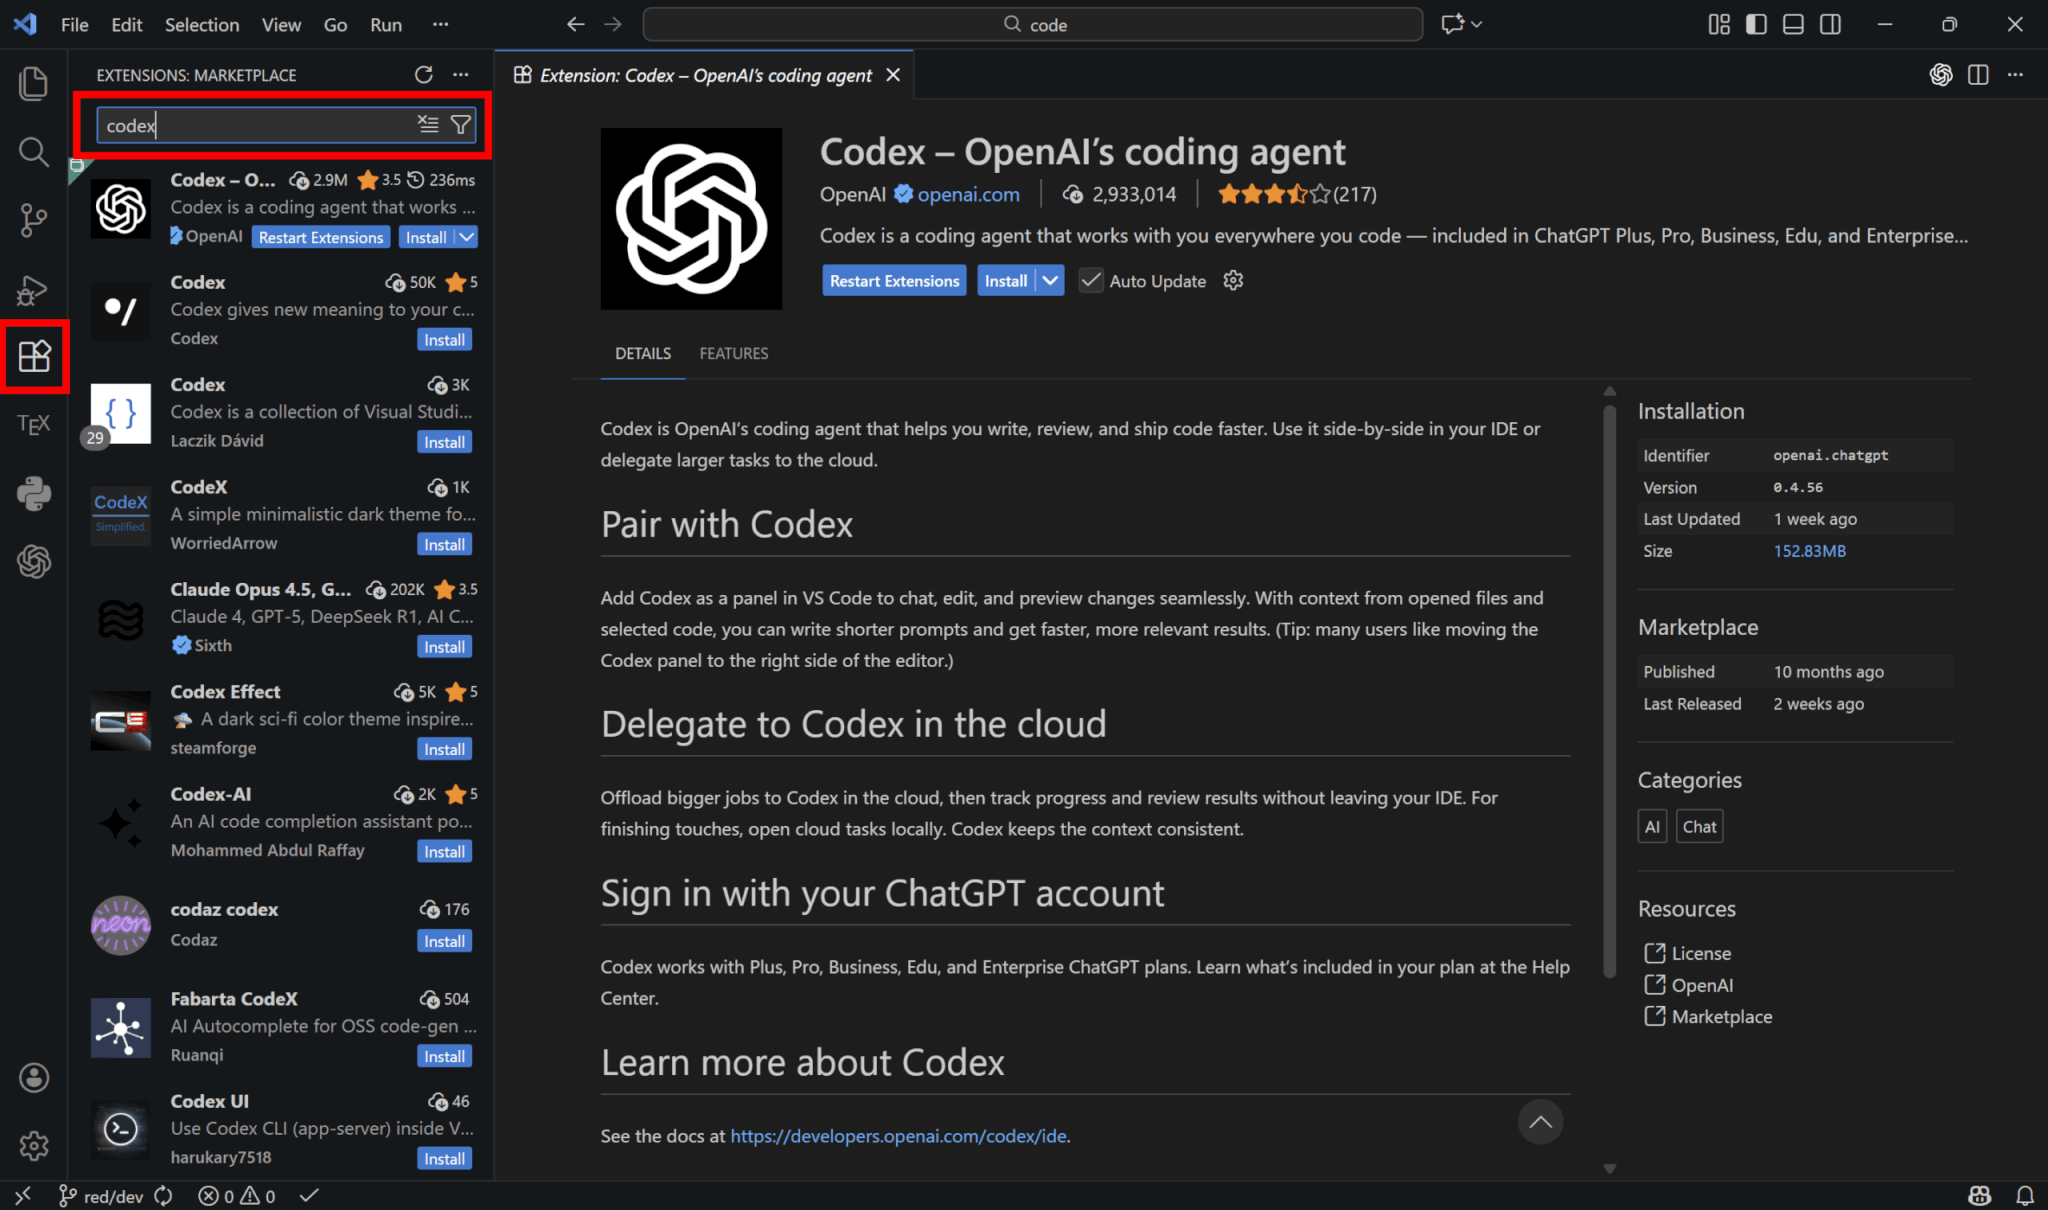The height and width of the screenshot is (1210, 2048).
Task: Open Codex ChatGPT sidebar icon
Action: (x=33, y=561)
